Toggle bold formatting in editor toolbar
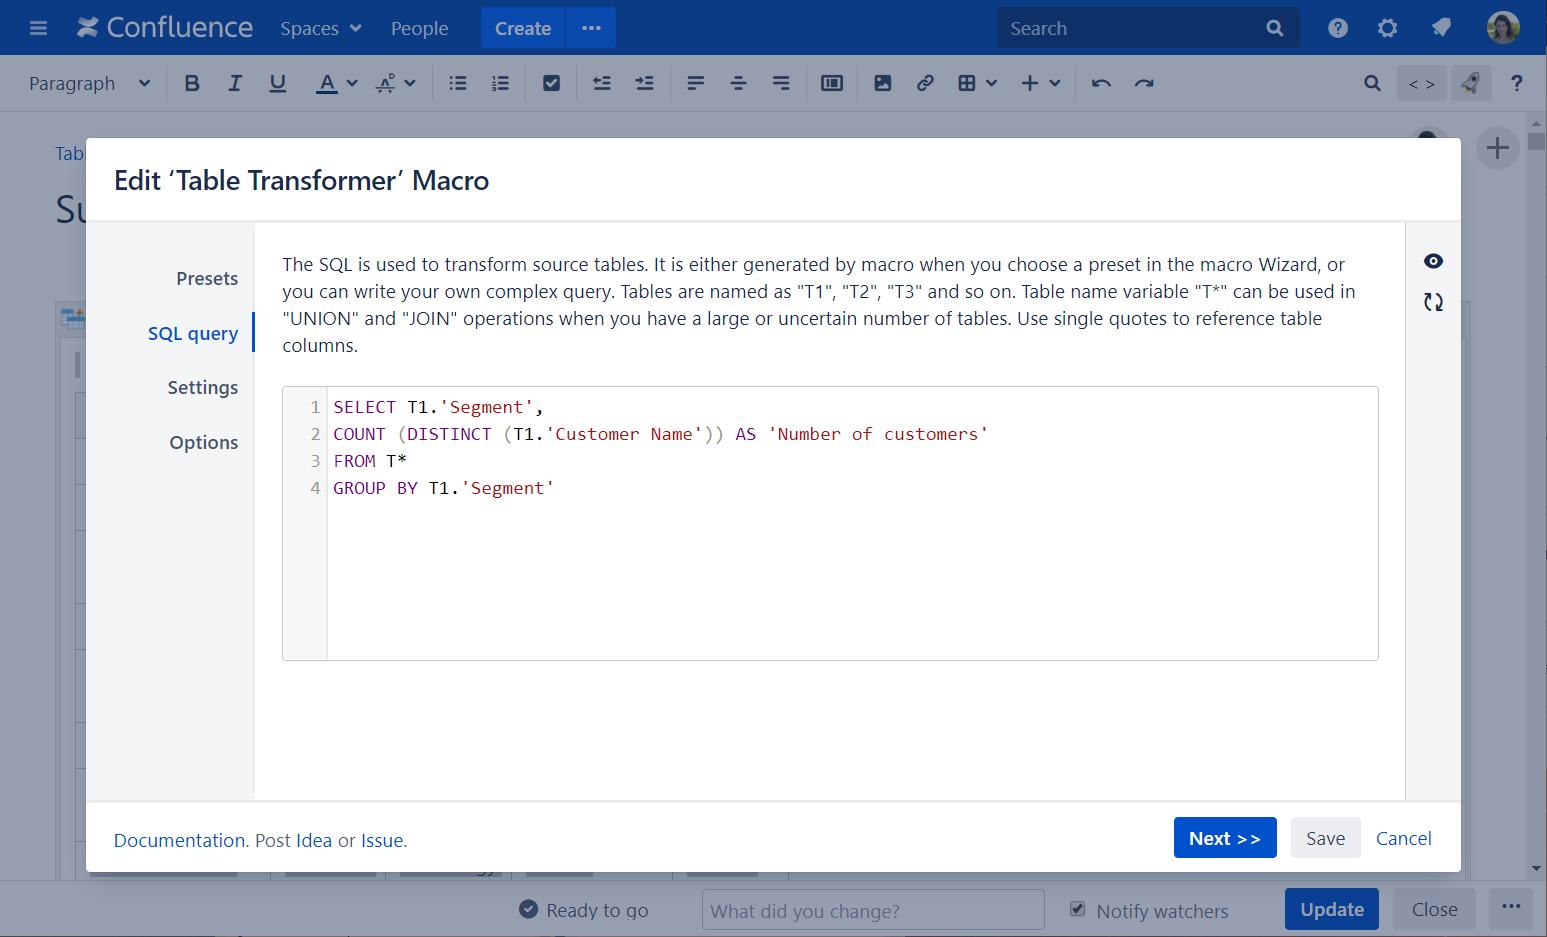Image resolution: width=1547 pixels, height=937 pixels. click(192, 83)
